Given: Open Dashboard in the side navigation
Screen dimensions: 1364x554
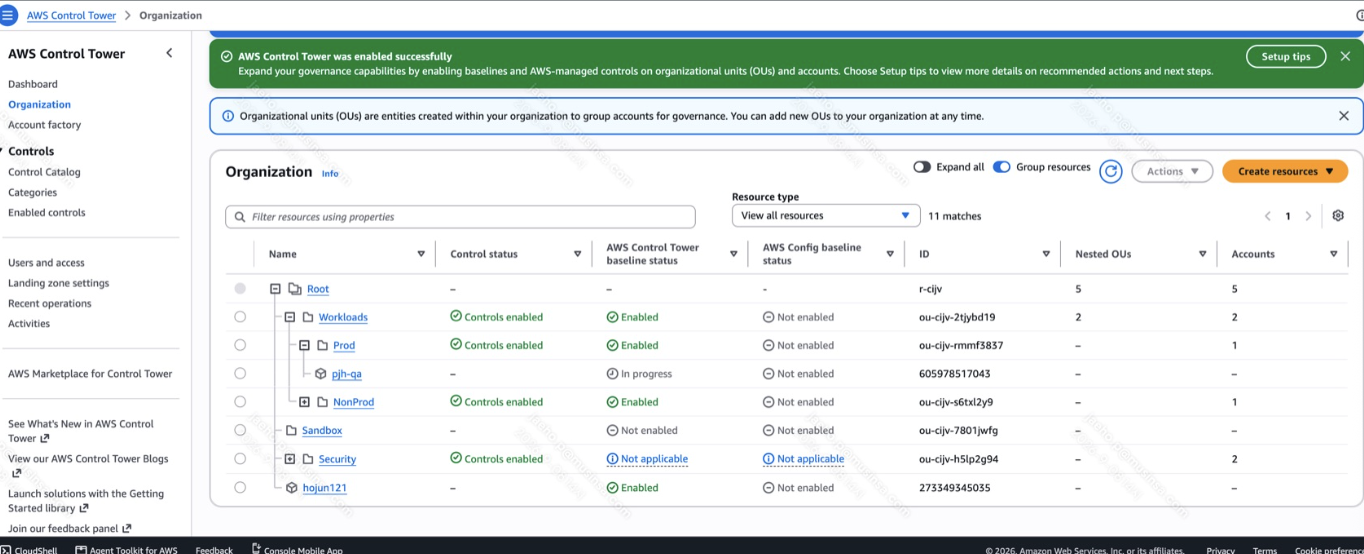Looking at the screenshot, I should (33, 84).
